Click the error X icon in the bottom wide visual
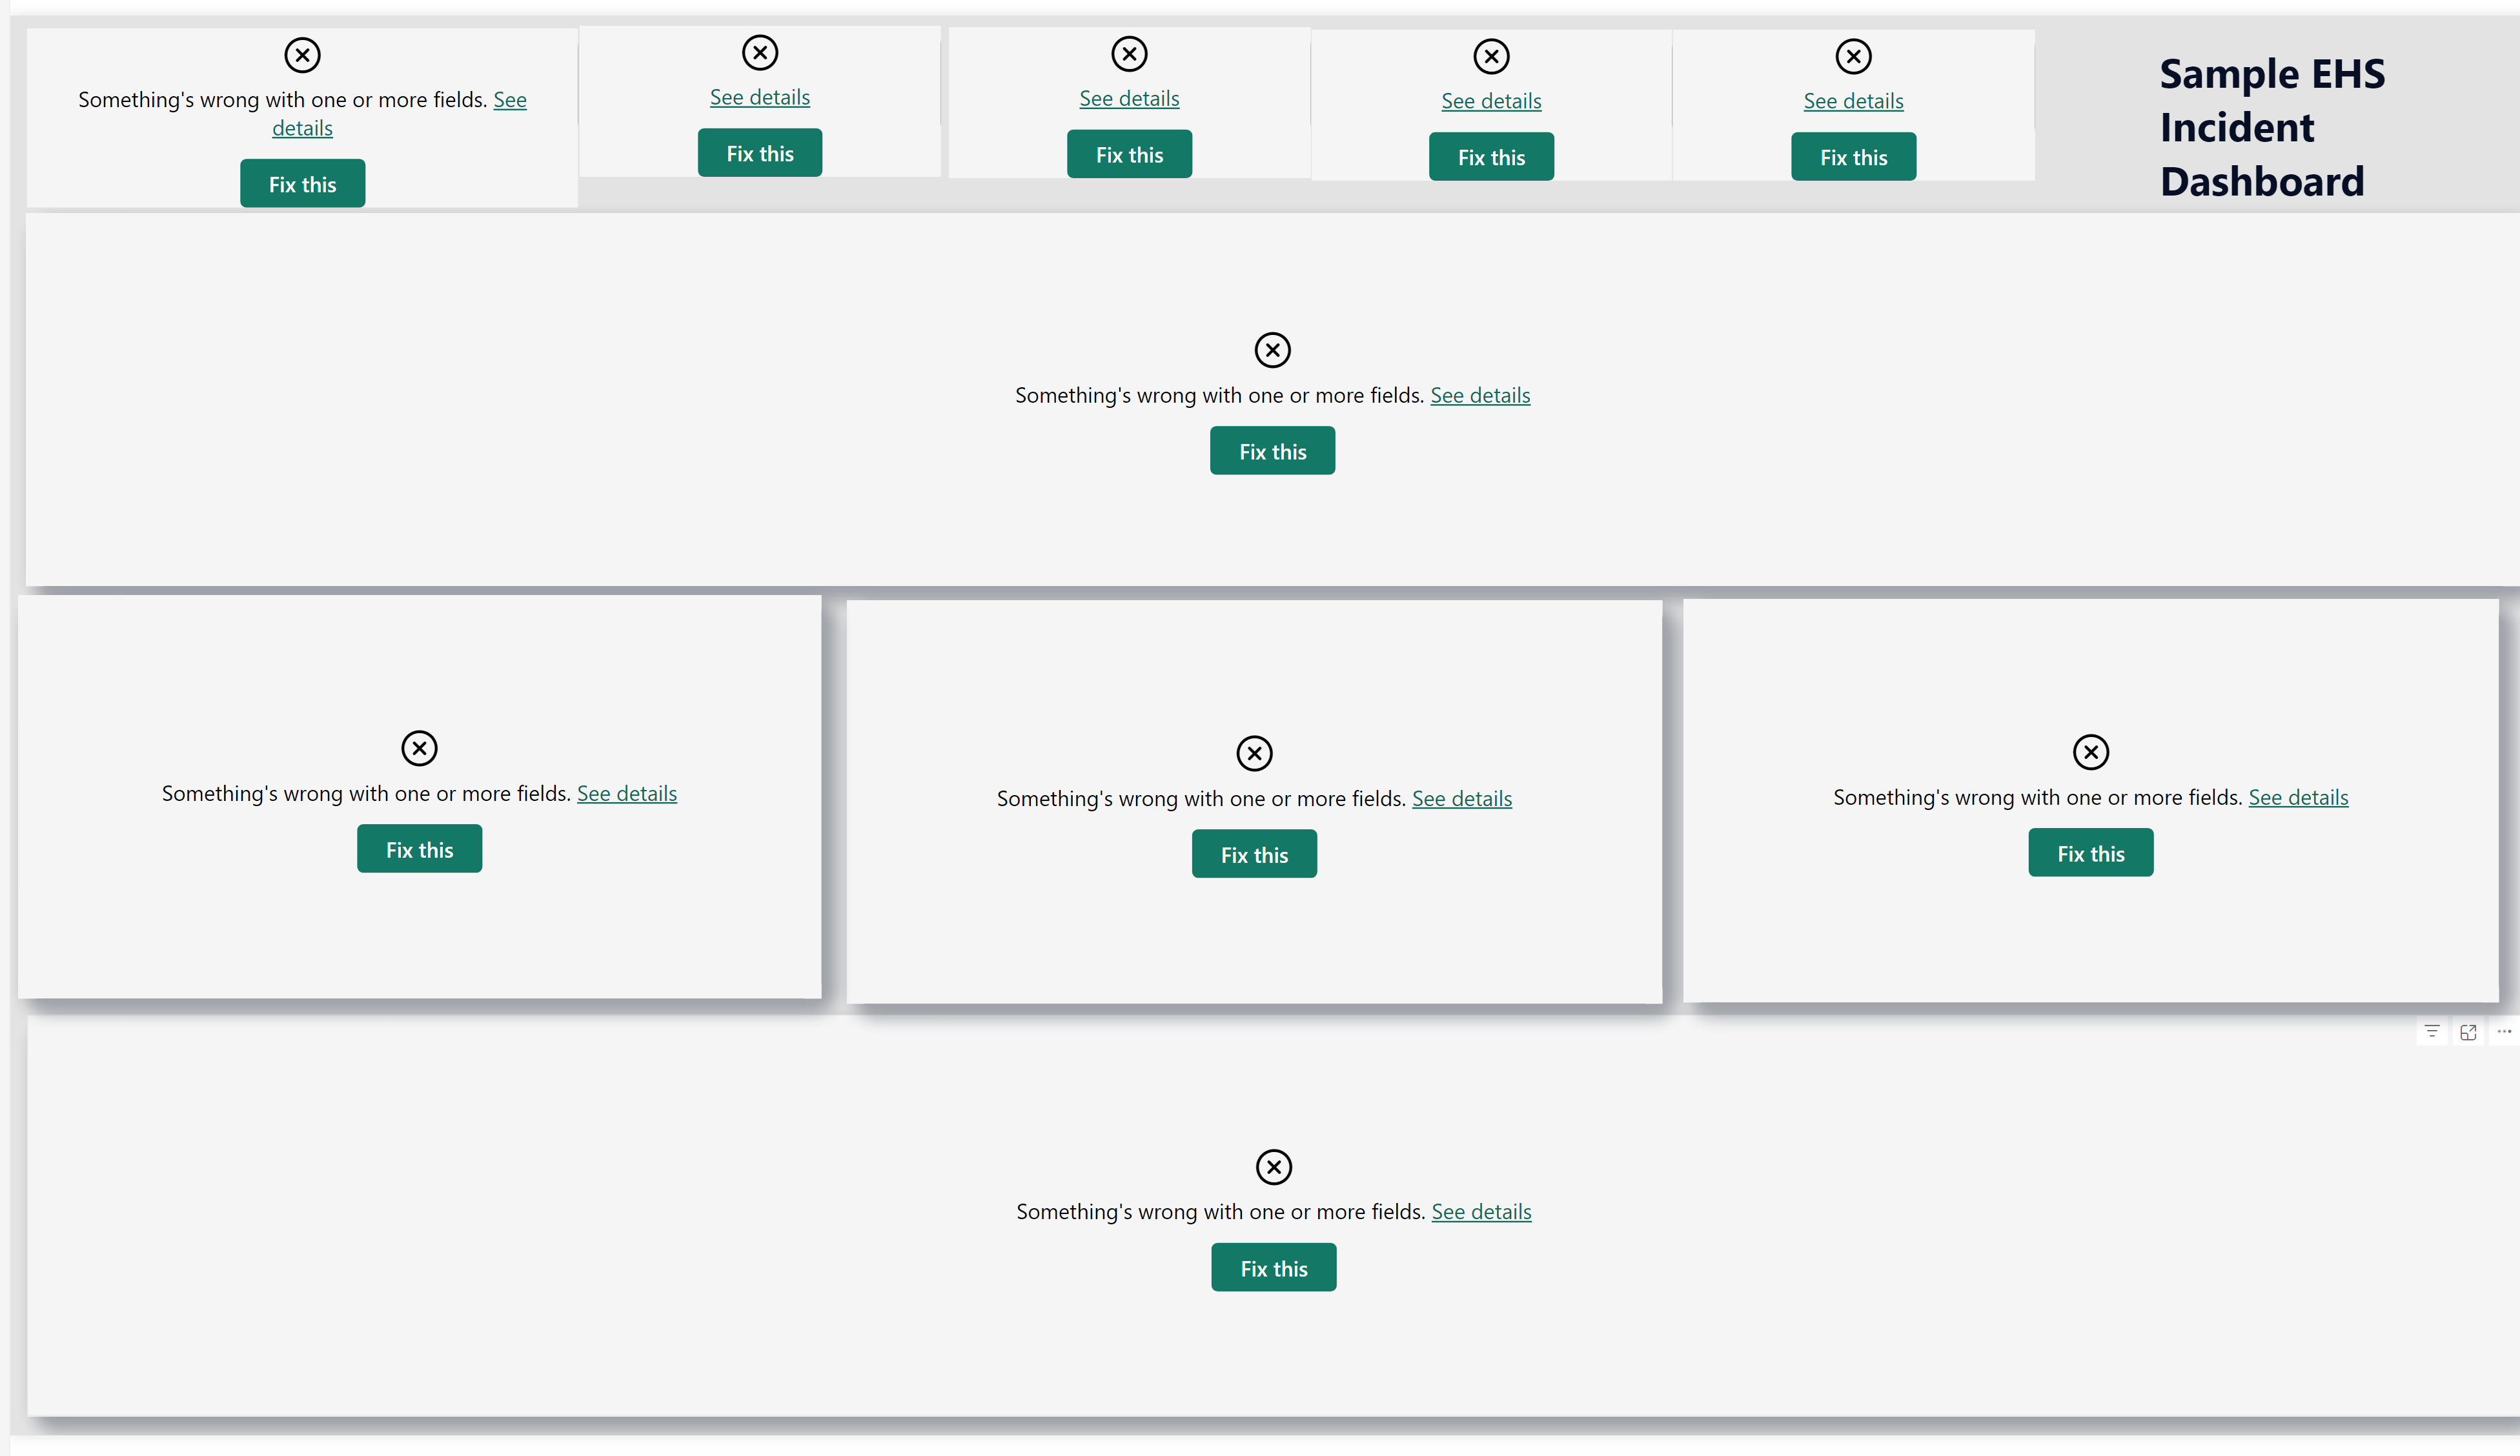The width and height of the screenshot is (2520, 1456). (x=1273, y=1166)
